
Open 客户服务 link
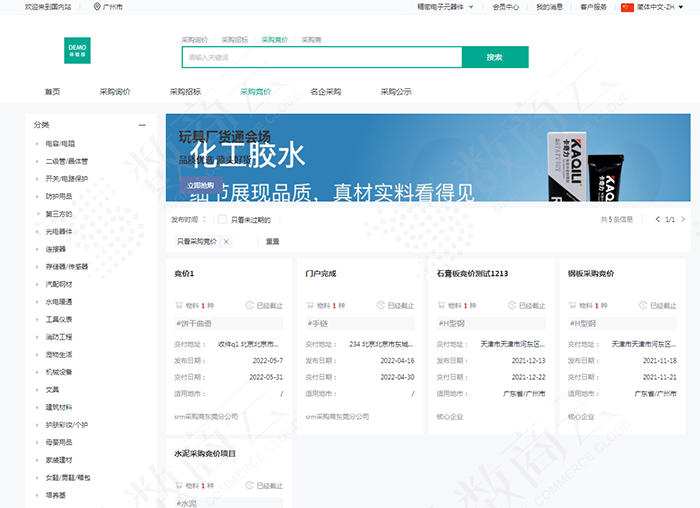tap(593, 7)
